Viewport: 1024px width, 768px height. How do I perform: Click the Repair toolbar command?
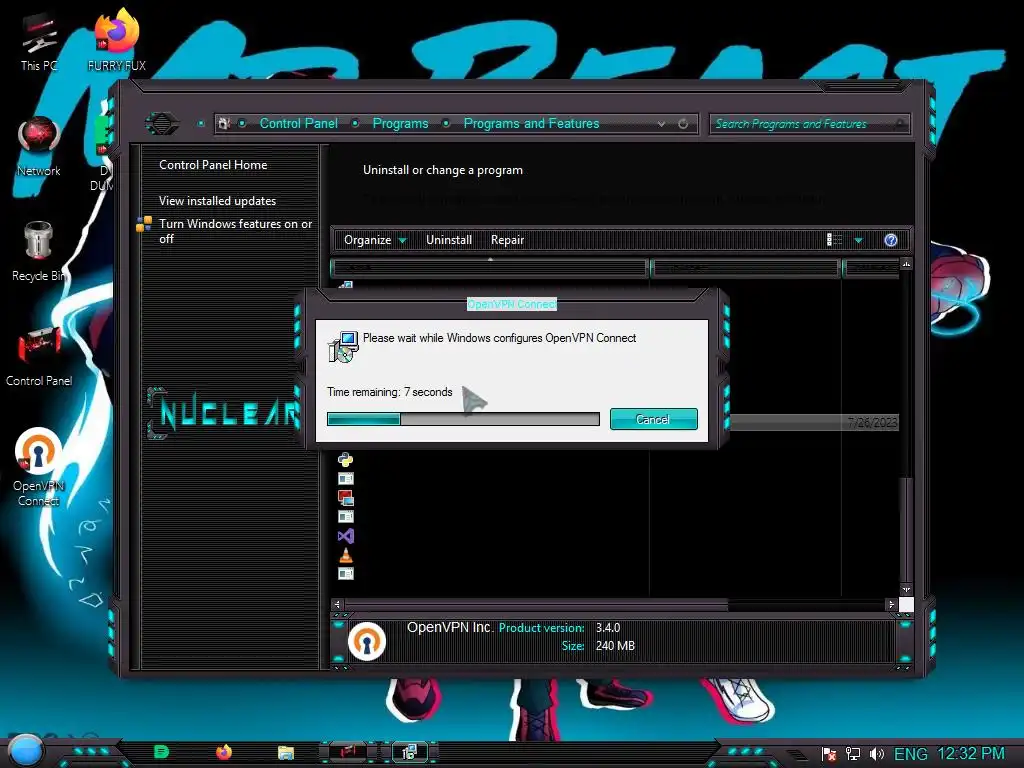tap(507, 240)
